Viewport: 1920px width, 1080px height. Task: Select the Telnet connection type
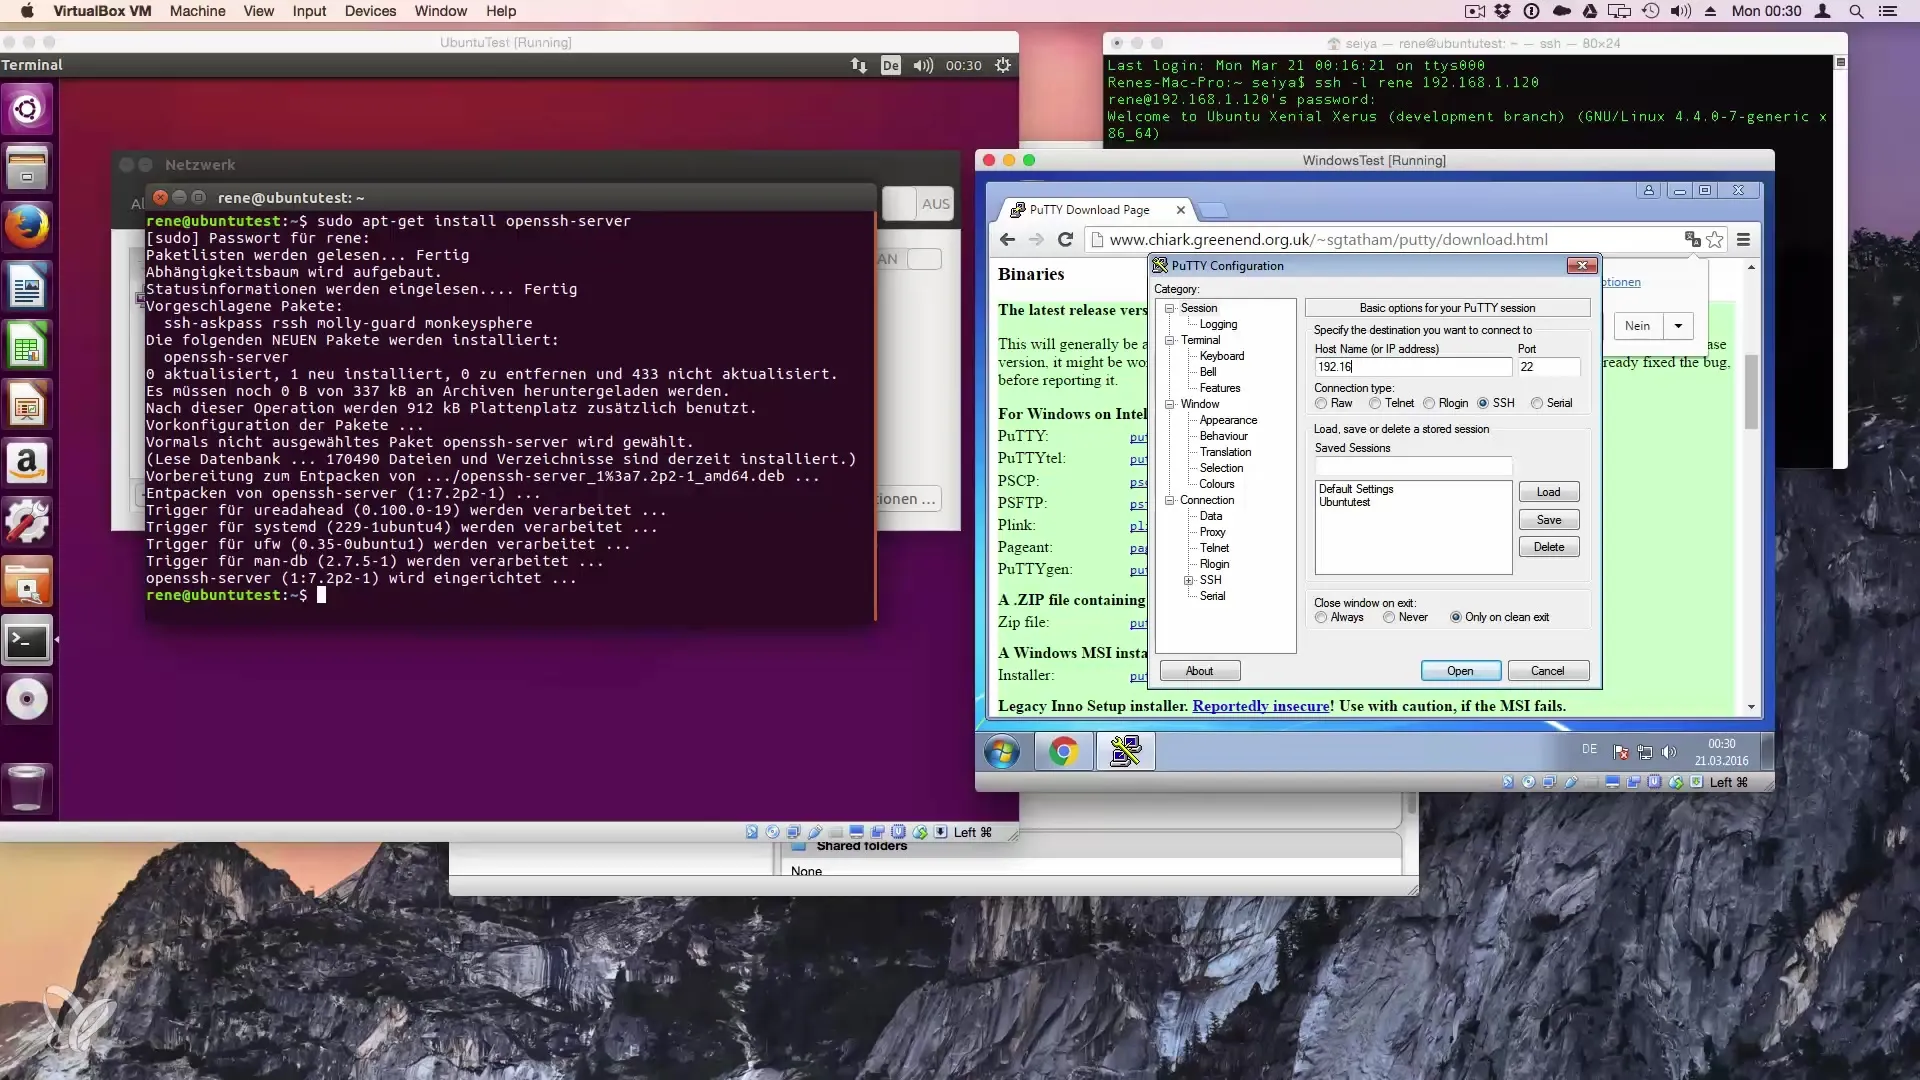(x=1376, y=404)
